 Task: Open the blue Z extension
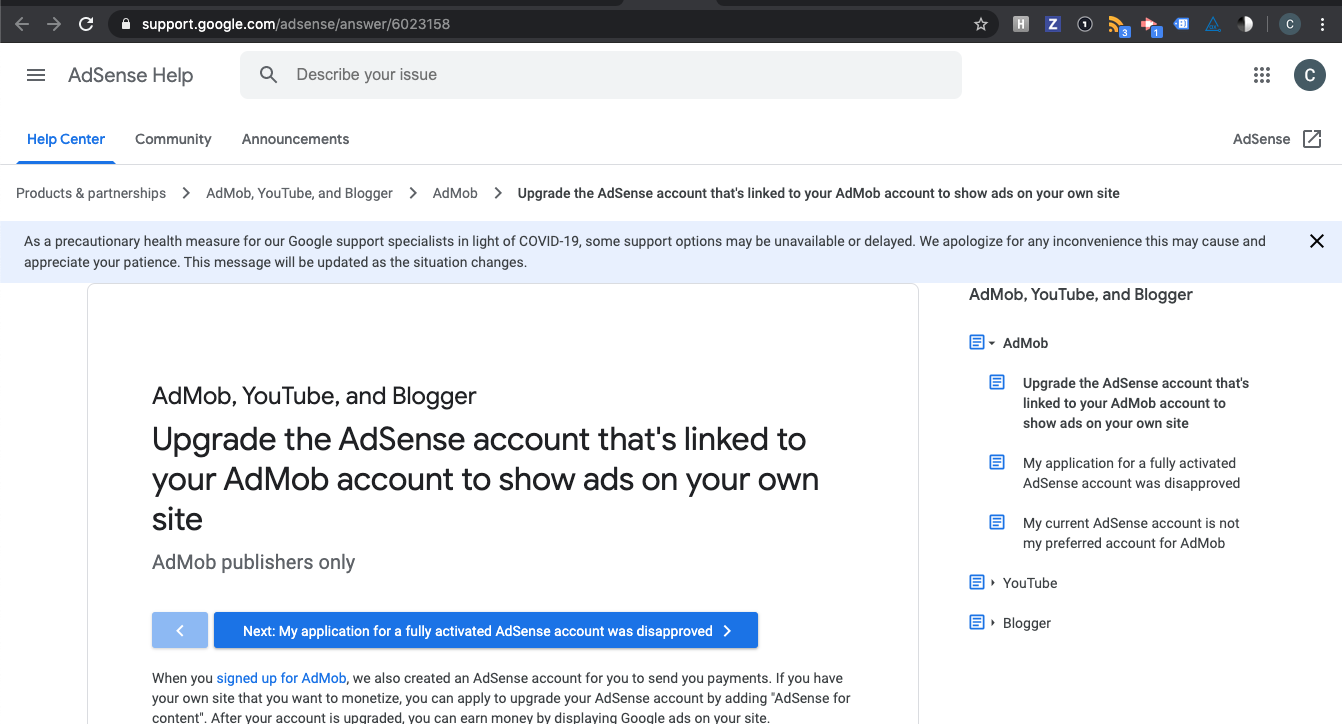coord(1053,24)
